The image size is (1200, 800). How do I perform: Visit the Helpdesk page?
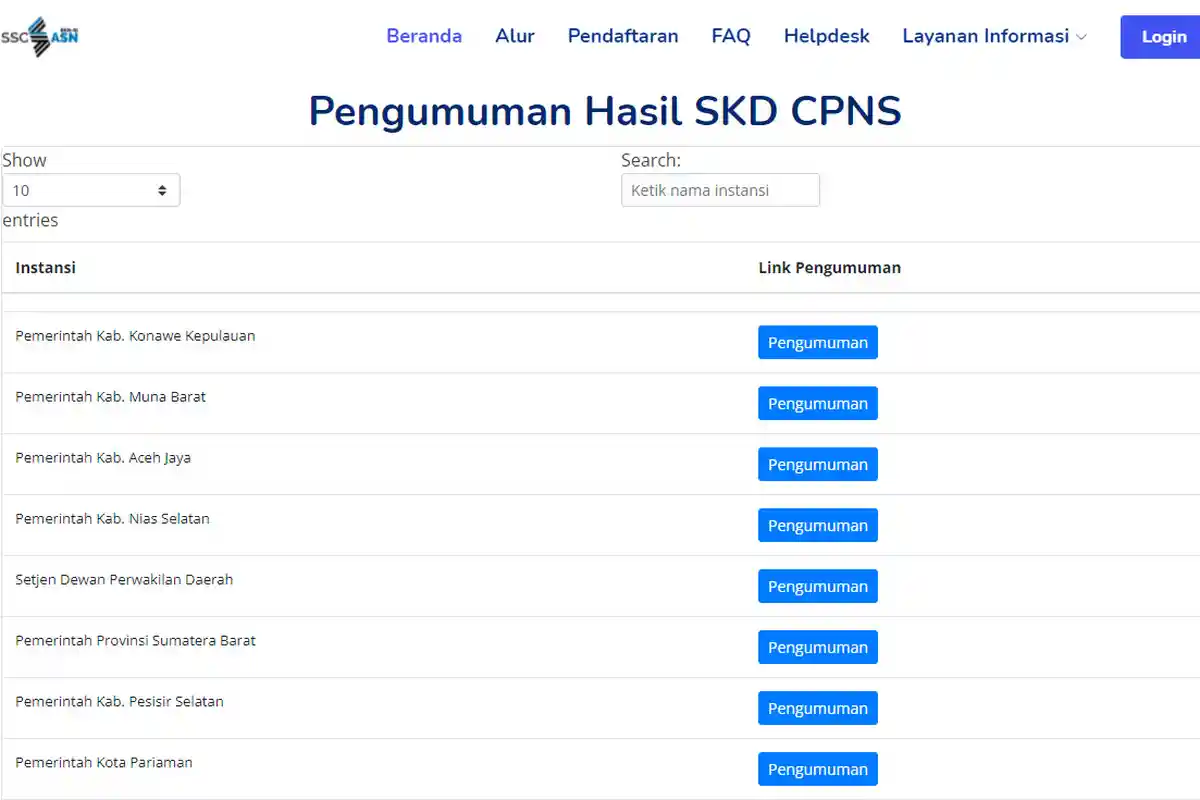(827, 36)
